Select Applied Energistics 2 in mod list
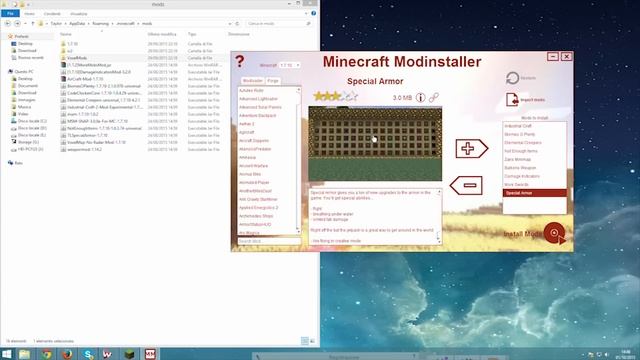The height and width of the screenshot is (360, 640). pos(258,208)
